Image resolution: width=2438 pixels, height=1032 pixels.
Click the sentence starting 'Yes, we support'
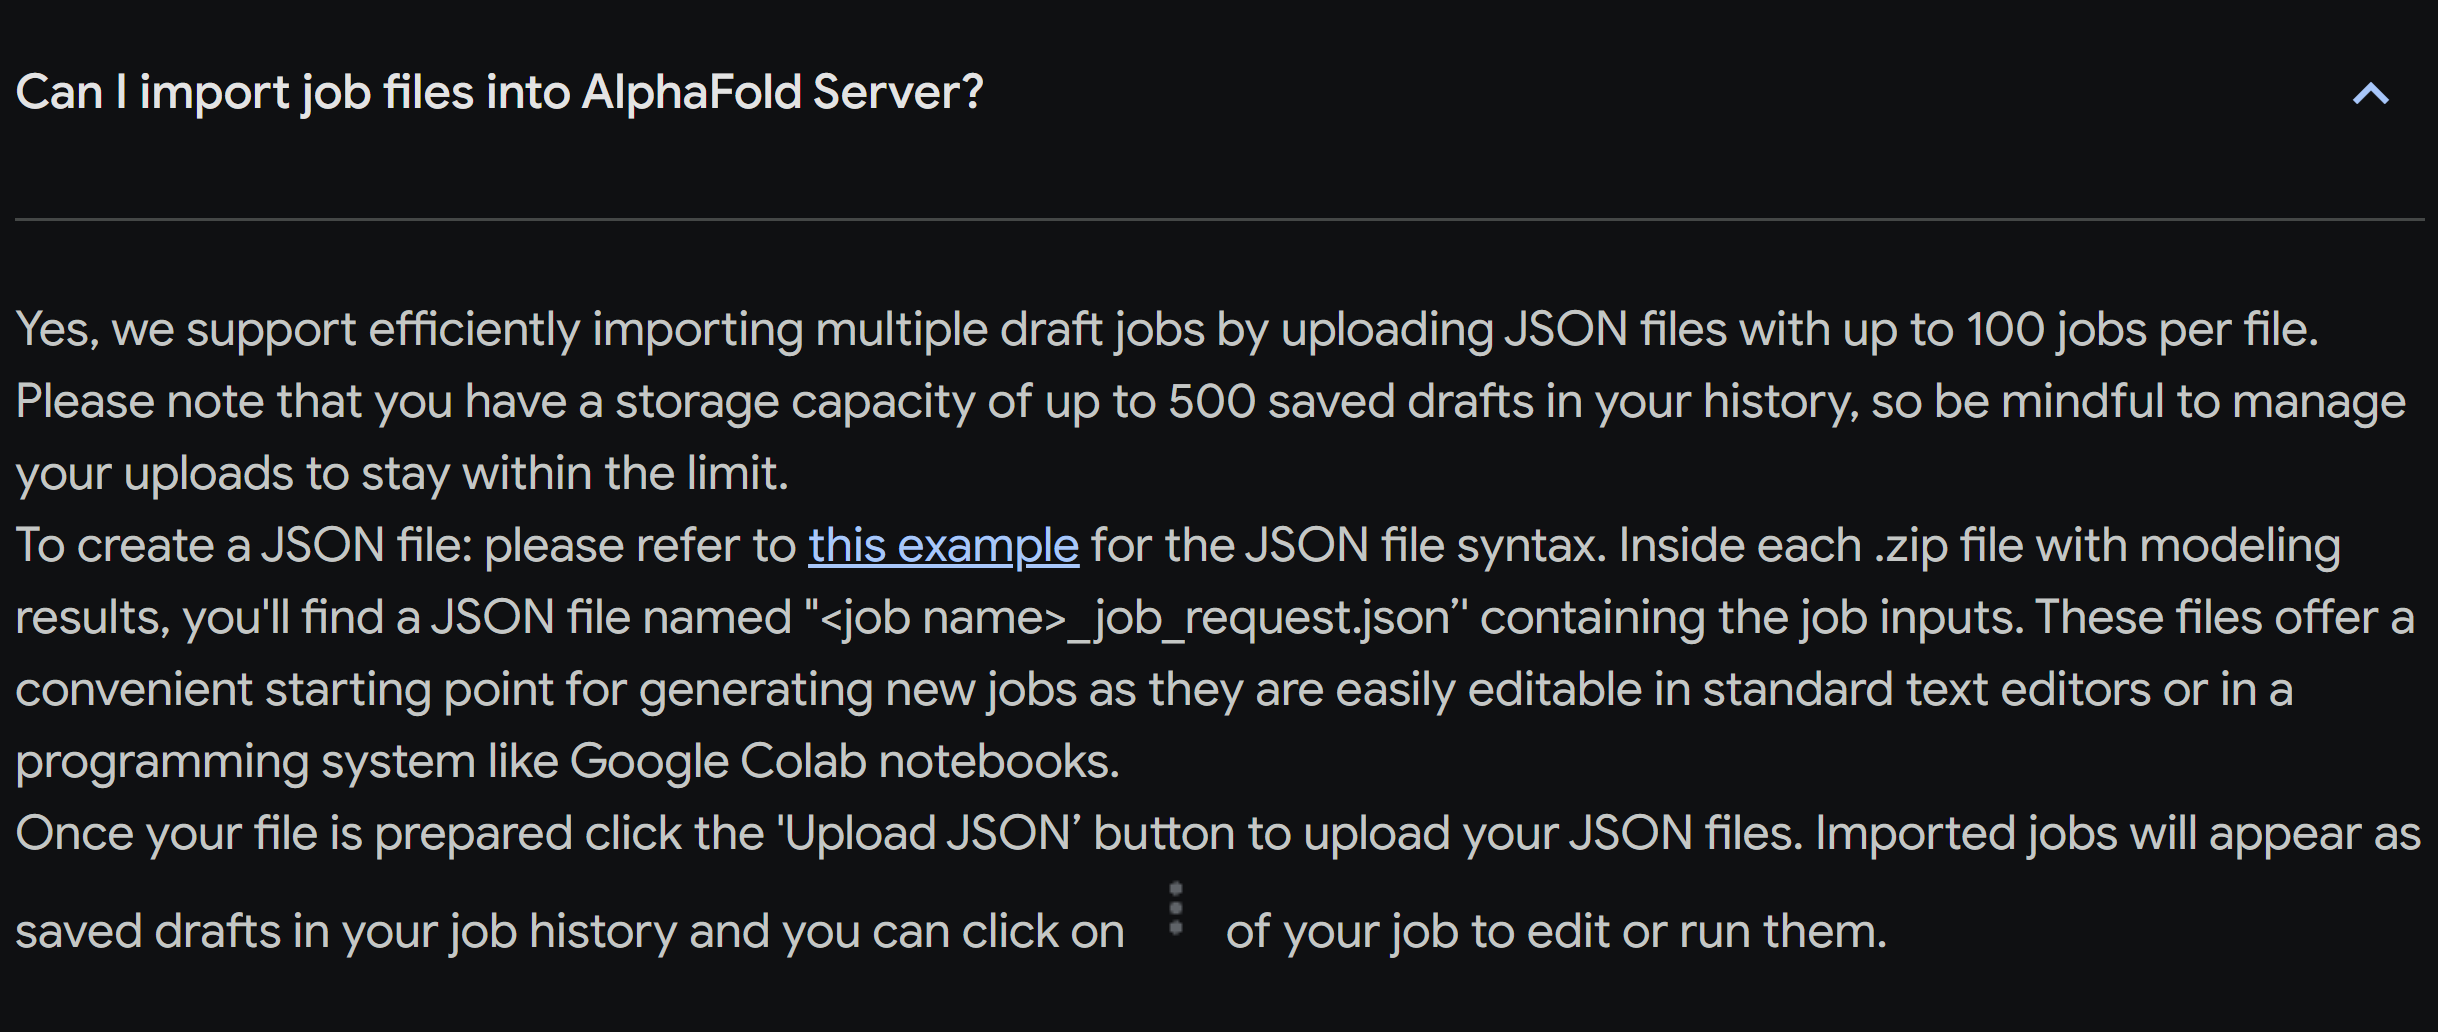[1167, 330]
